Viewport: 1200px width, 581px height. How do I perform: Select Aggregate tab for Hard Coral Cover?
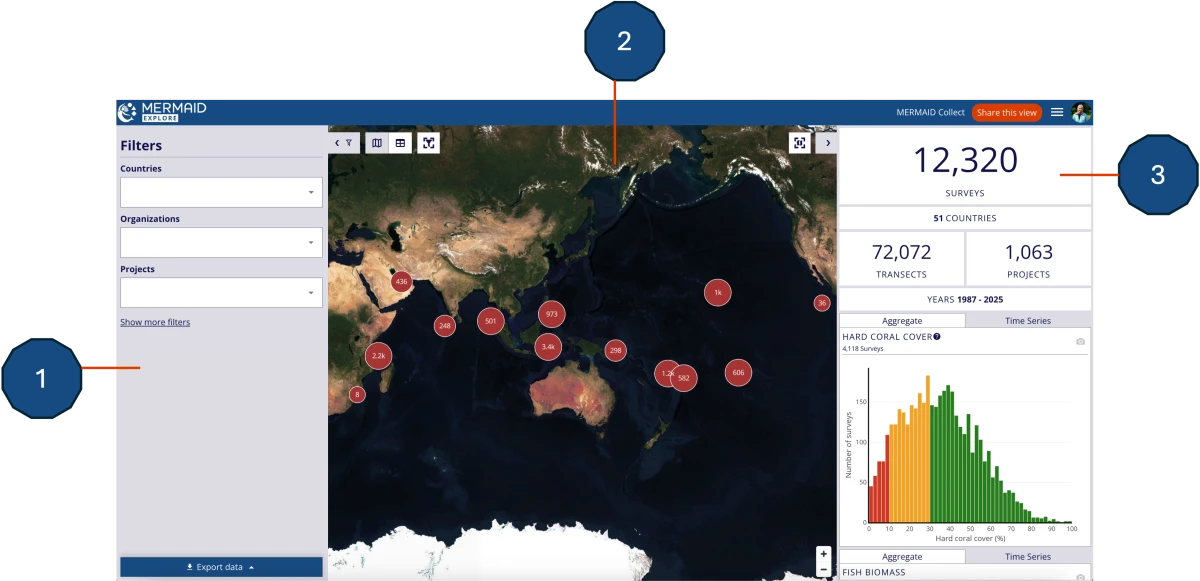[902, 320]
